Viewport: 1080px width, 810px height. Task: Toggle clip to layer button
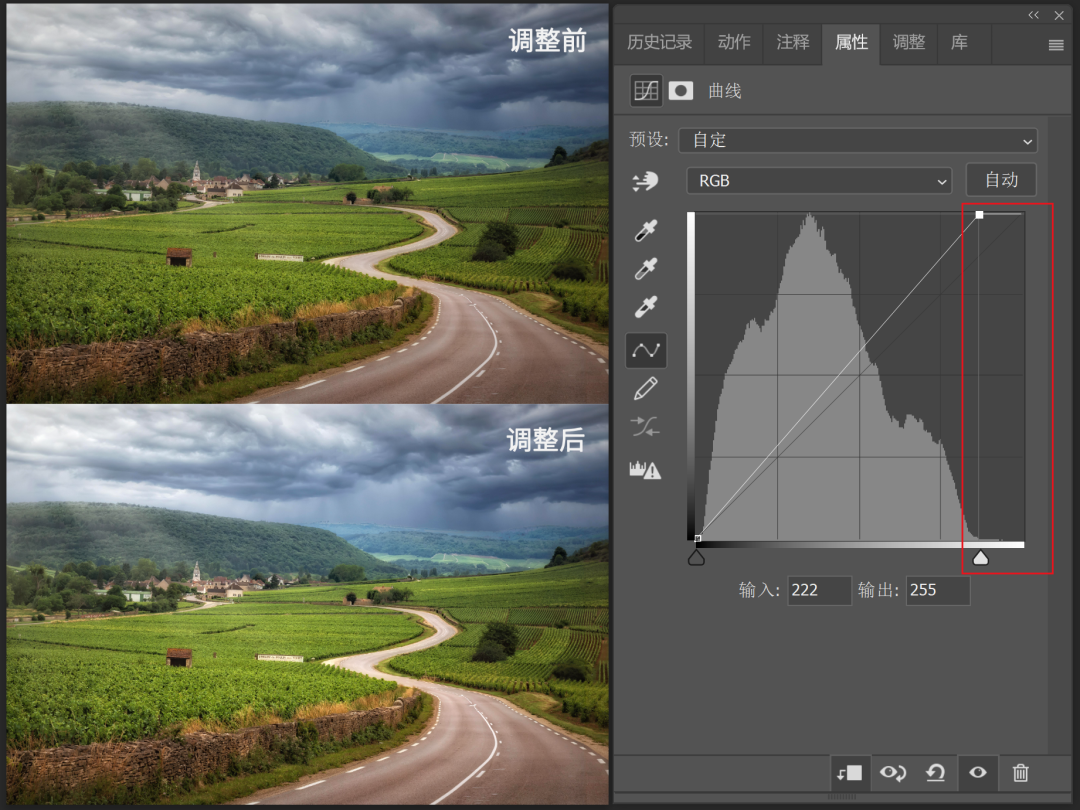pyautogui.click(x=849, y=772)
